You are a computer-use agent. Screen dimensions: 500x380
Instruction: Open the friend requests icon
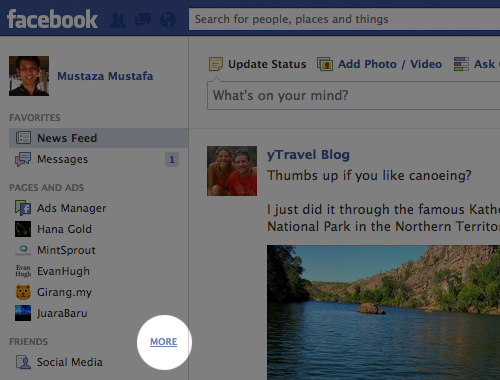118,20
